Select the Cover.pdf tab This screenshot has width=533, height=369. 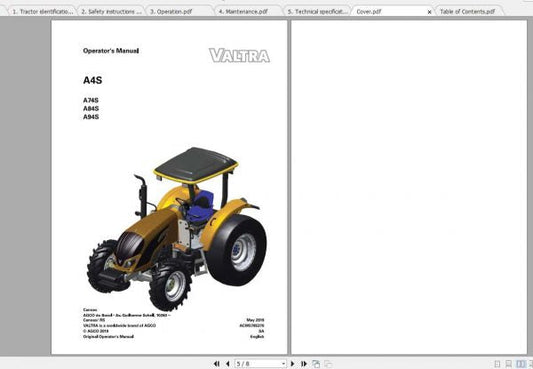(x=369, y=12)
